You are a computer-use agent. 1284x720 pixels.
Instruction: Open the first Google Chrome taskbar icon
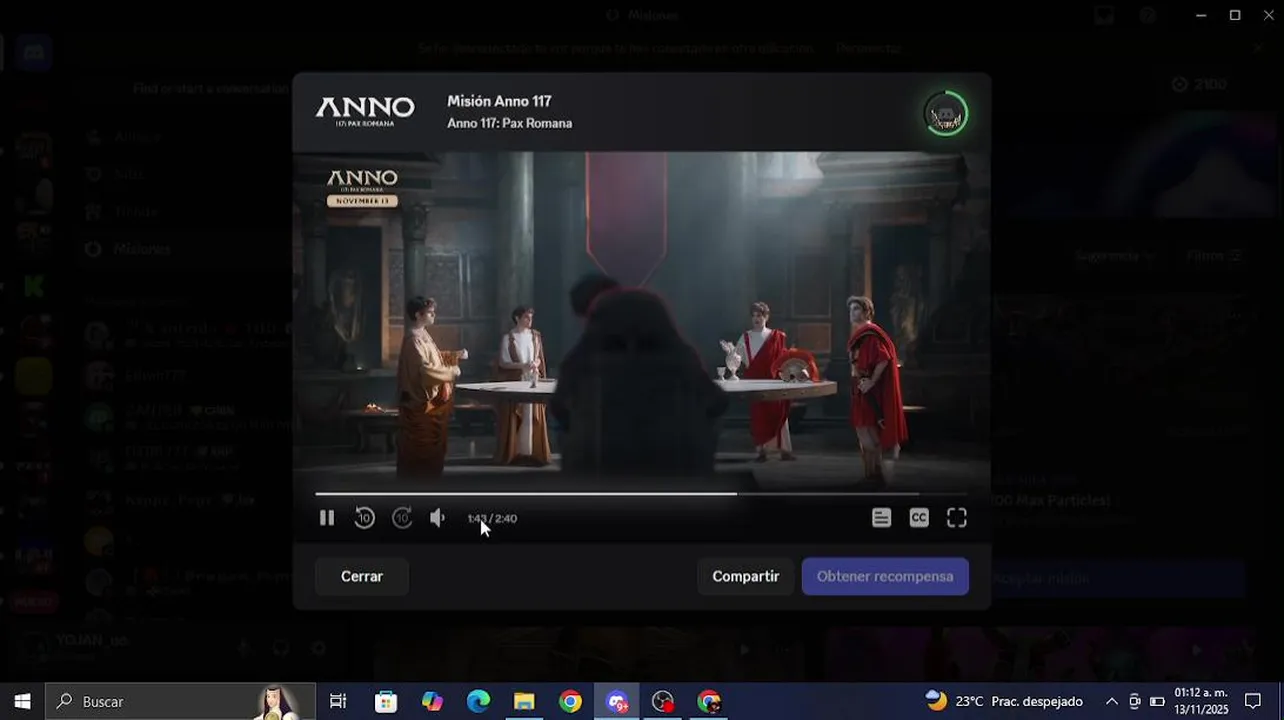click(x=570, y=701)
